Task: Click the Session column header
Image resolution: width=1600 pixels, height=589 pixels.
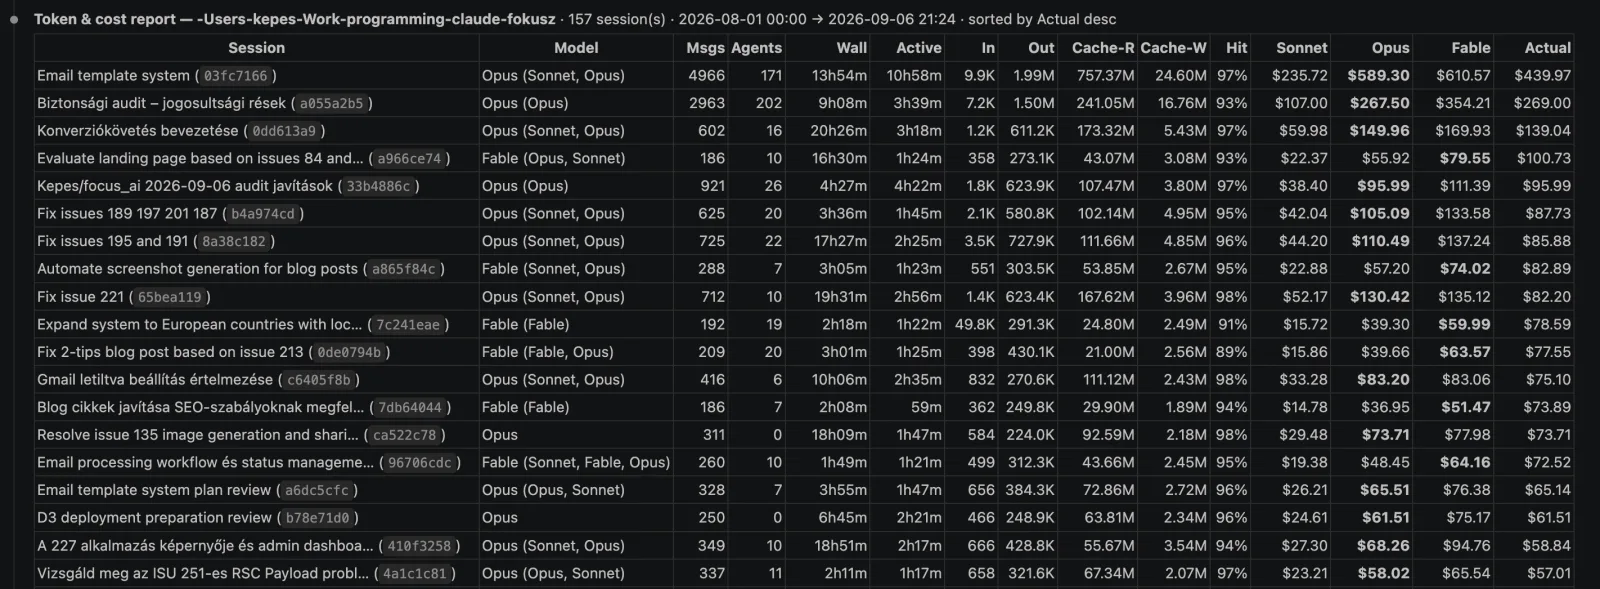Action: pyautogui.click(x=256, y=47)
